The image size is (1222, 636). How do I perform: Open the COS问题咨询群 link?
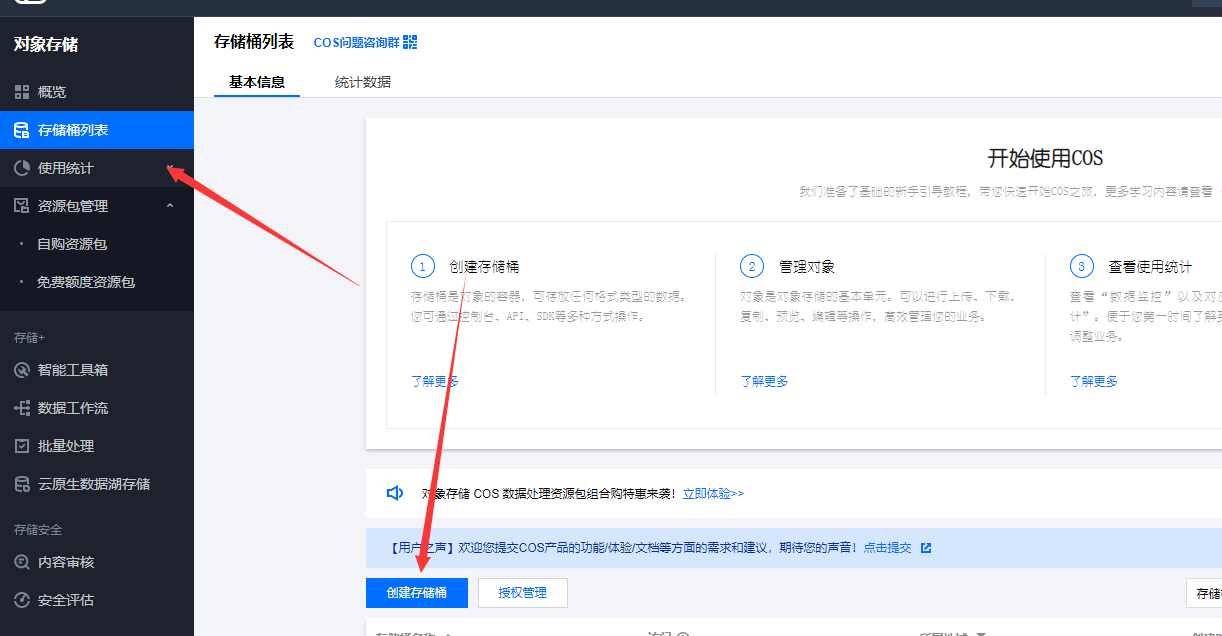pyautogui.click(x=356, y=42)
